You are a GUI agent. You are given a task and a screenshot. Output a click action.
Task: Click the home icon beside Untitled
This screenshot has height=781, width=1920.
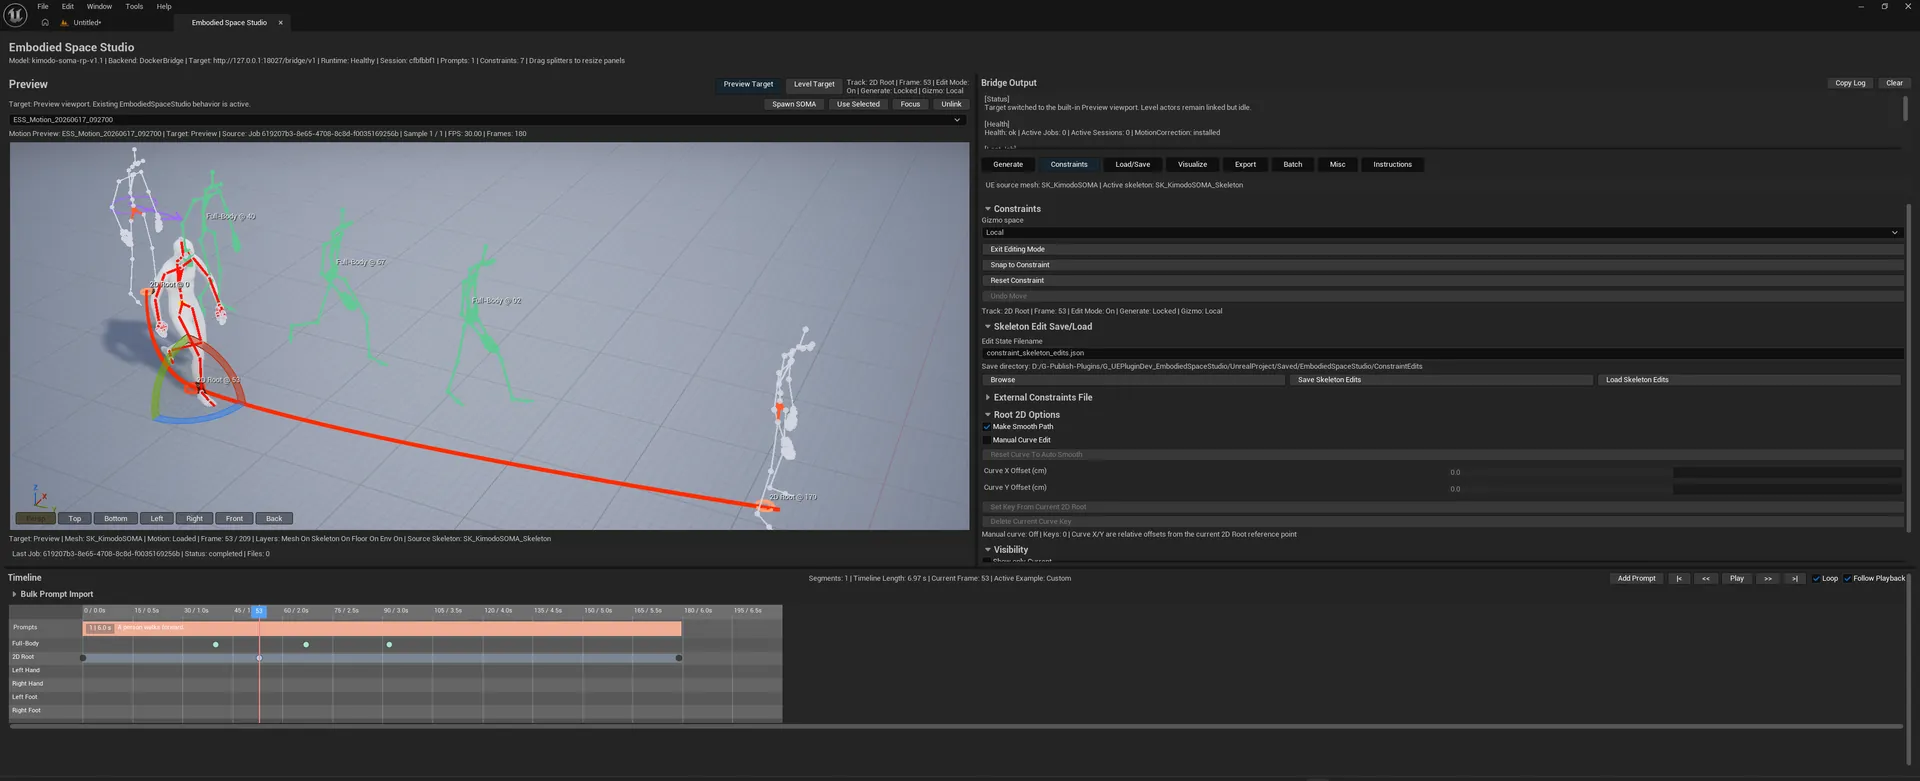(45, 22)
